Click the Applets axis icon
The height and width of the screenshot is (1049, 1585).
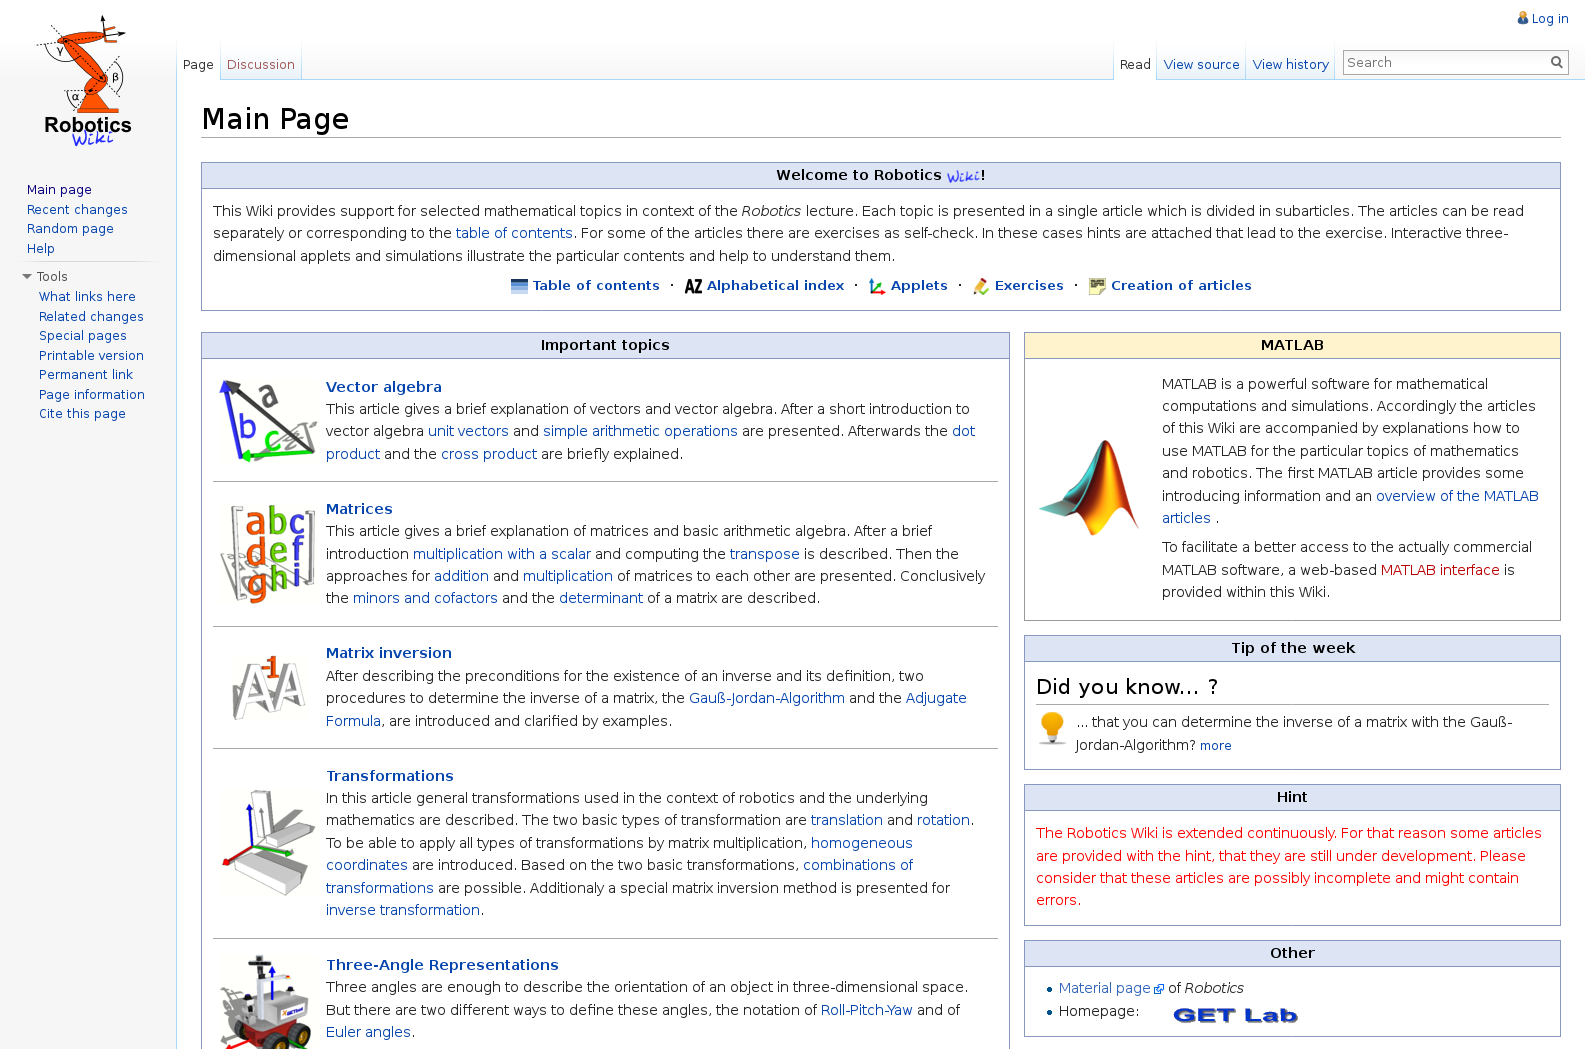click(x=877, y=286)
